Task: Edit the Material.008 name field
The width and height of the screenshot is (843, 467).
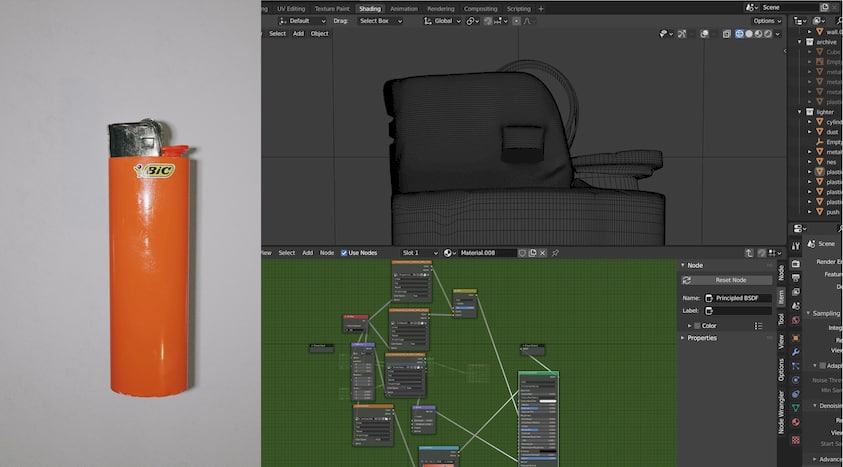Action: (487, 253)
